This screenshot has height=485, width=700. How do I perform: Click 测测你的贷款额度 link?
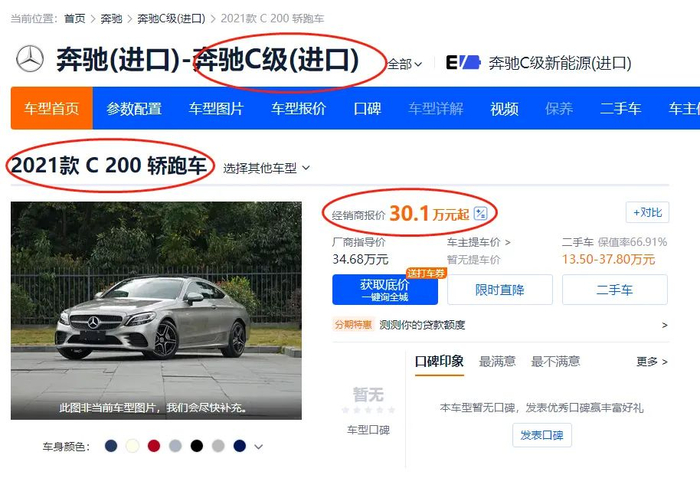422,325
